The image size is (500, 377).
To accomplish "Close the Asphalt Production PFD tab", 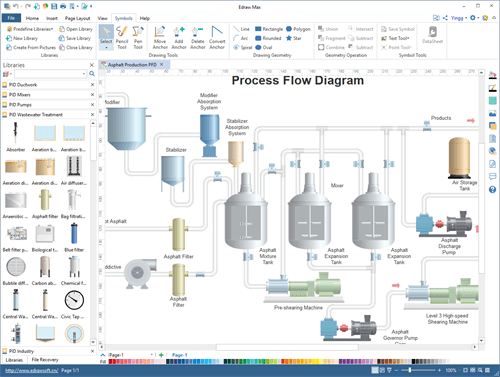I will 162,64.
